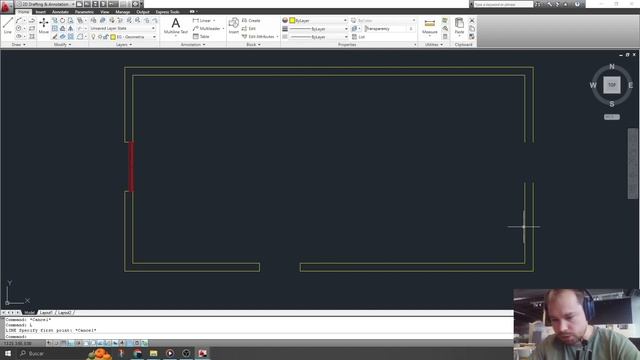Image resolution: width=640 pixels, height=360 pixels.
Task: Click the N compass direction on ViewCube
Action: click(611, 67)
